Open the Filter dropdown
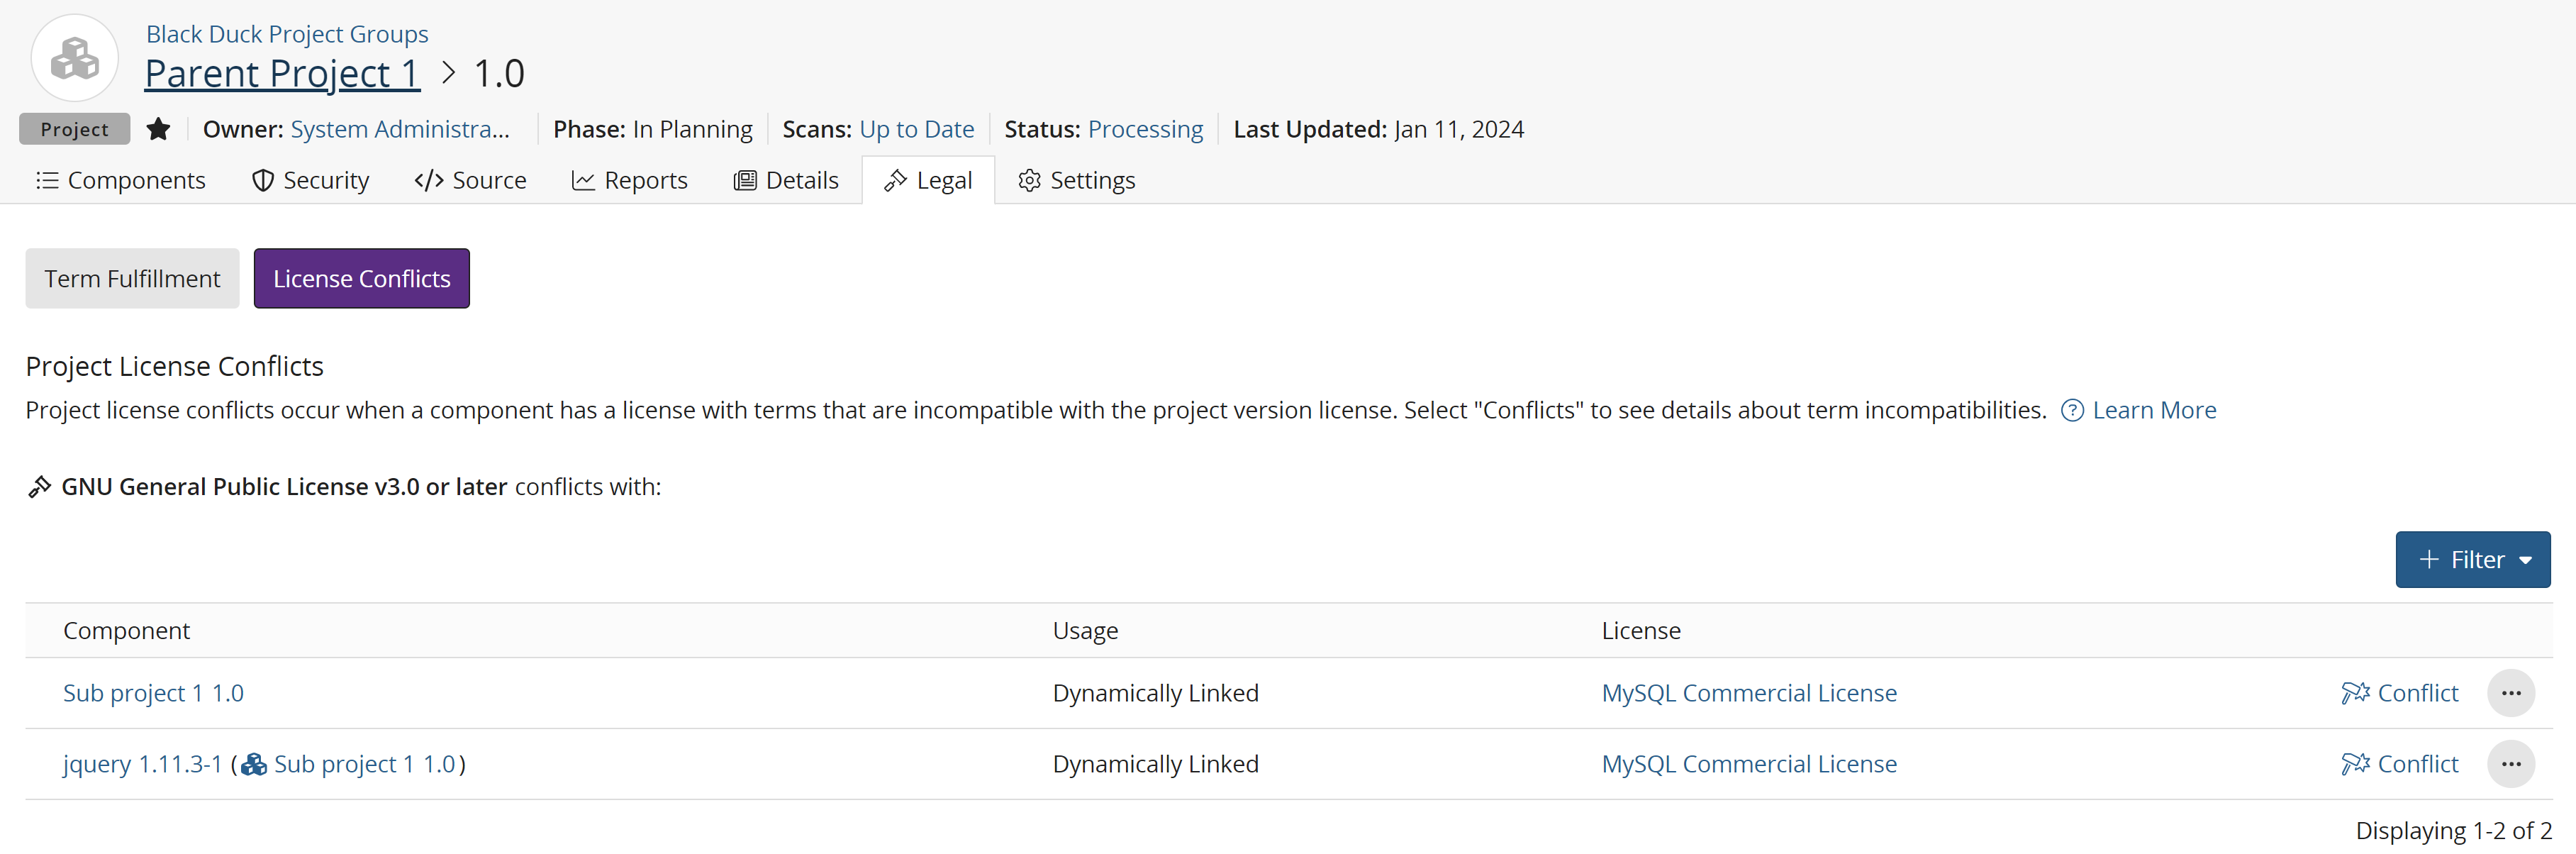The width and height of the screenshot is (2576, 854). (x=2473, y=559)
